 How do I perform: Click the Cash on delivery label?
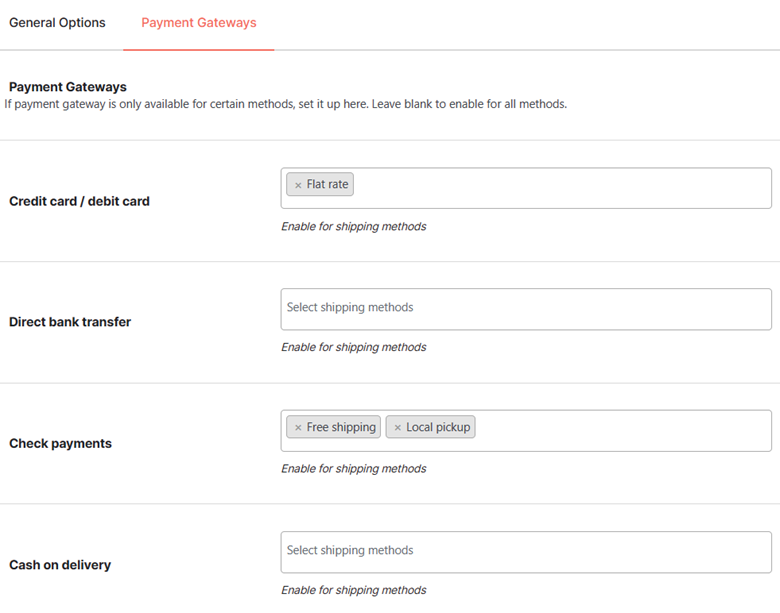[60, 565]
